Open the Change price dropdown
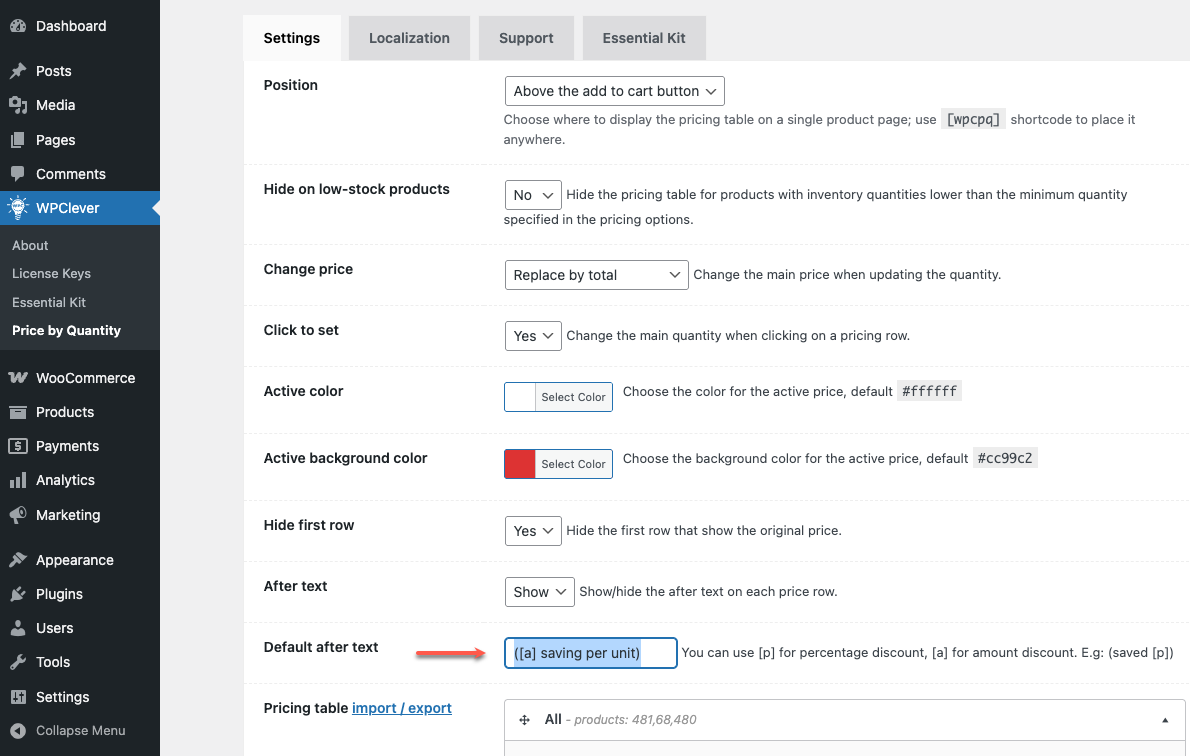 (x=597, y=275)
